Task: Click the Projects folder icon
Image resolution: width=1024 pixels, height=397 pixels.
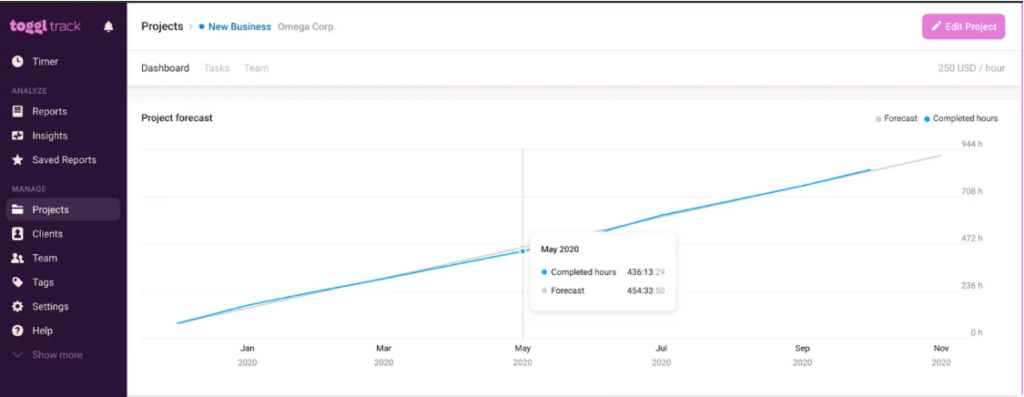Action: [x=18, y=210]
